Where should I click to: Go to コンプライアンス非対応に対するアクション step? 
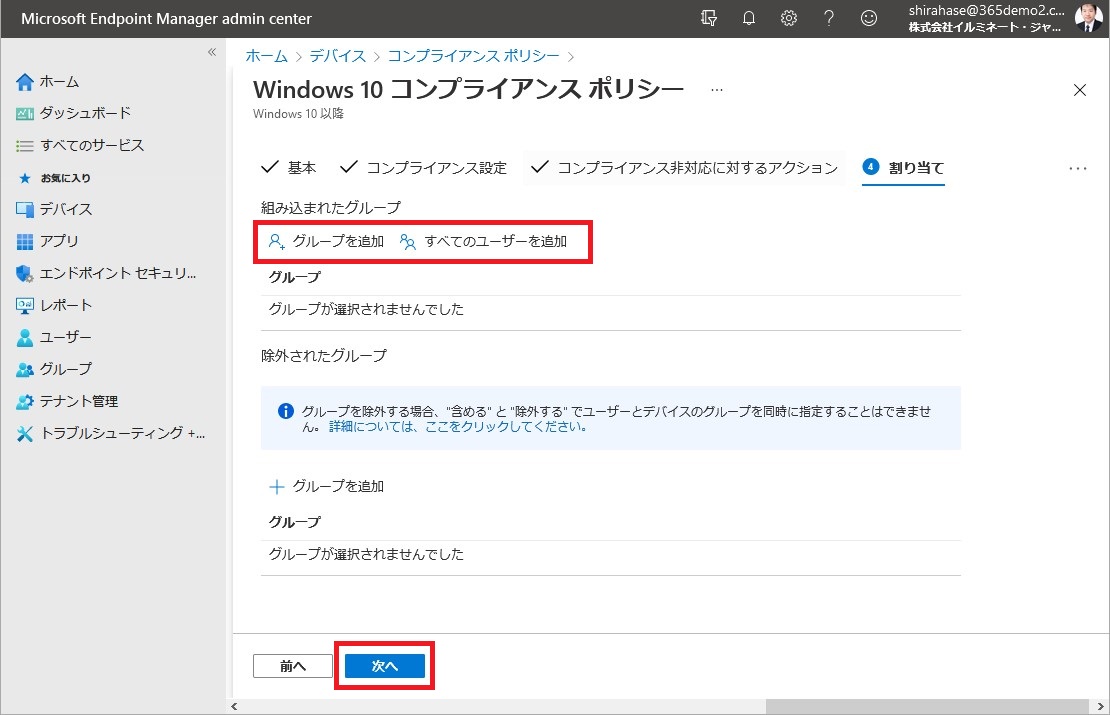(685, 168)
